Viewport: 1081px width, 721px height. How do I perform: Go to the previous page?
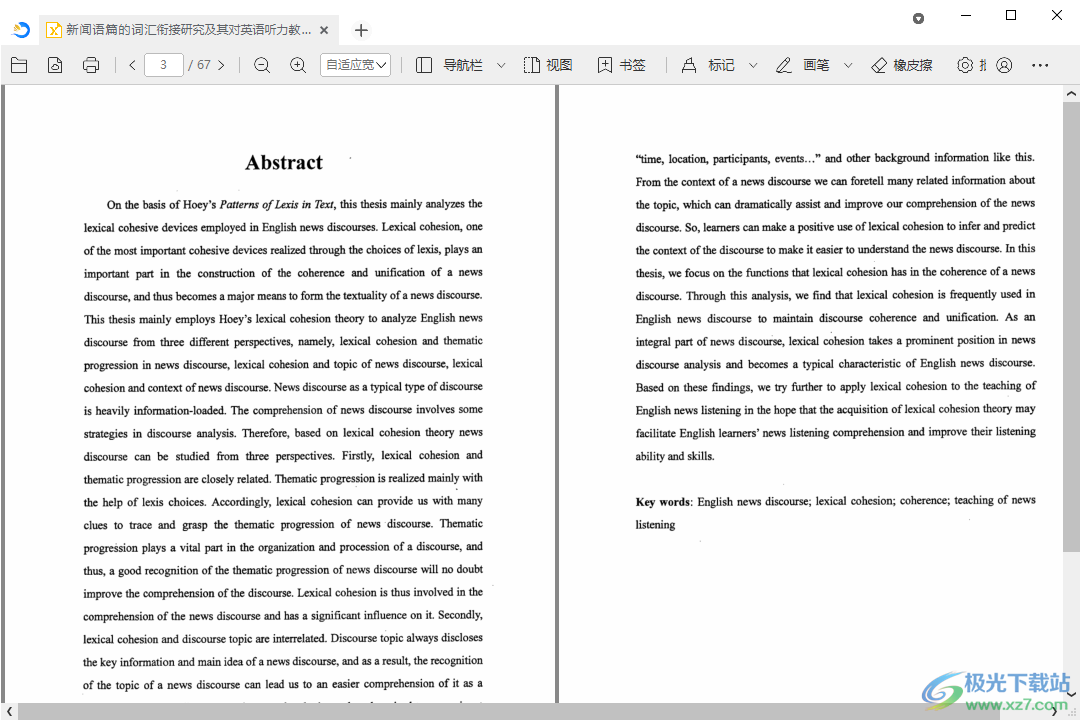point(132,65)
